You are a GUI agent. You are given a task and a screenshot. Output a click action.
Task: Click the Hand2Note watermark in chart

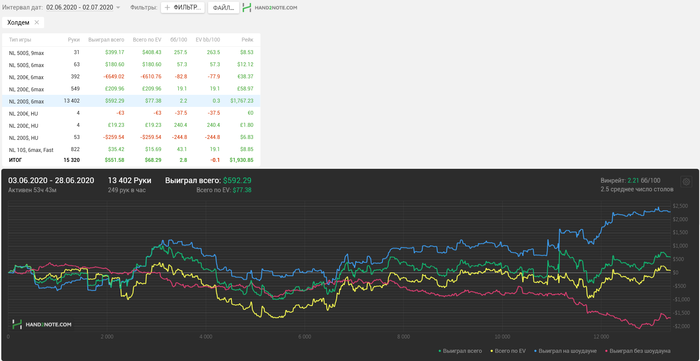[x=42, y=325]
